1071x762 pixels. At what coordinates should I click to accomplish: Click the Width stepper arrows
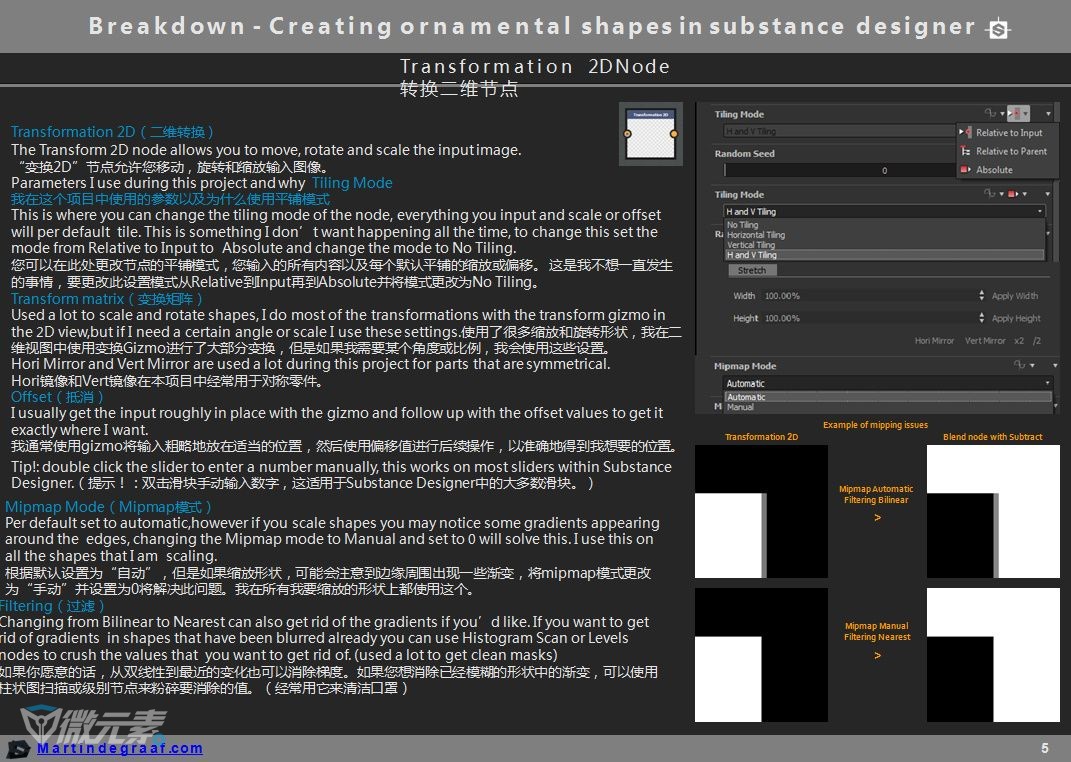(x=982, y=296)
